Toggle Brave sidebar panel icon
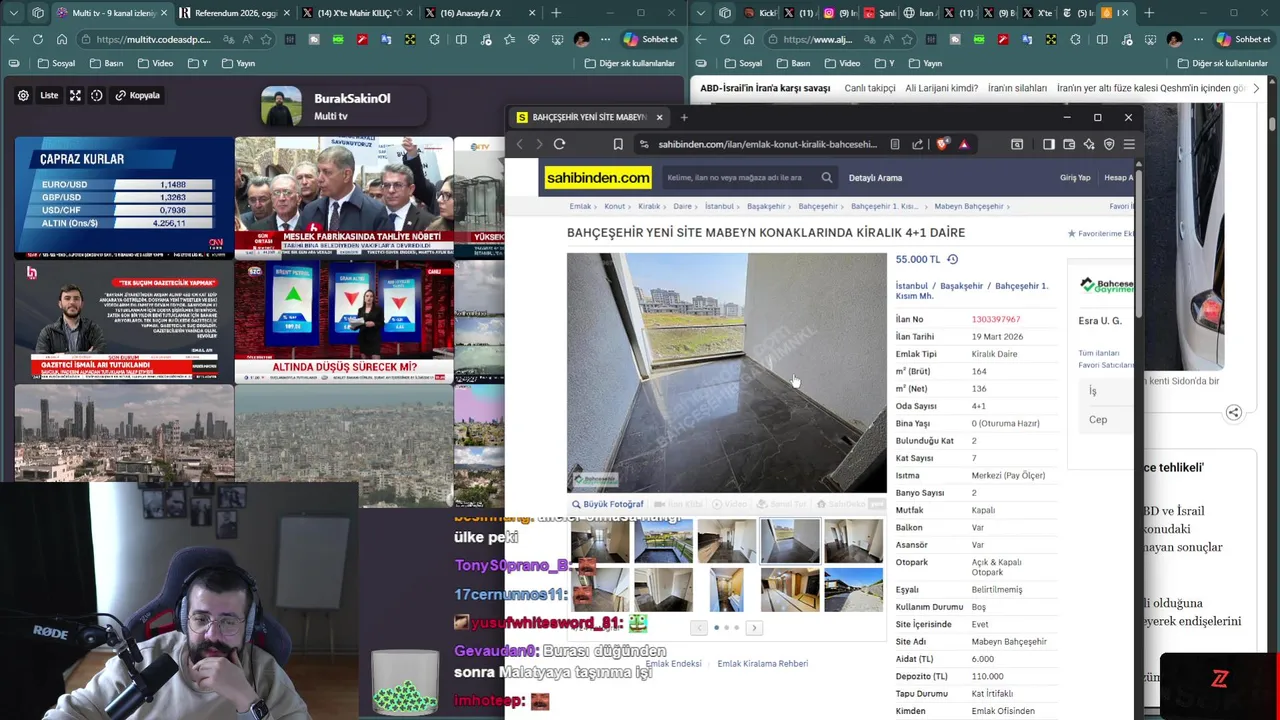Image resolution: width=1280 pixels, height=720 pixels. point(1048,144)
